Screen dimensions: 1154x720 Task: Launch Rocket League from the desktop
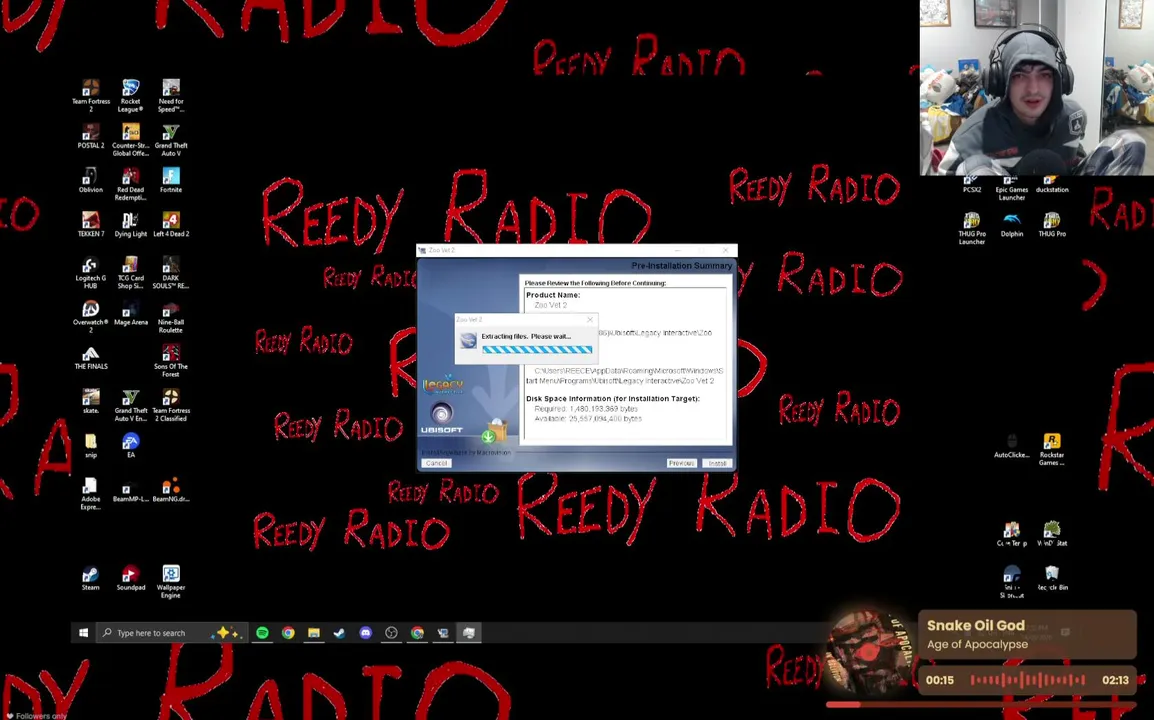(x=130, y=96)
